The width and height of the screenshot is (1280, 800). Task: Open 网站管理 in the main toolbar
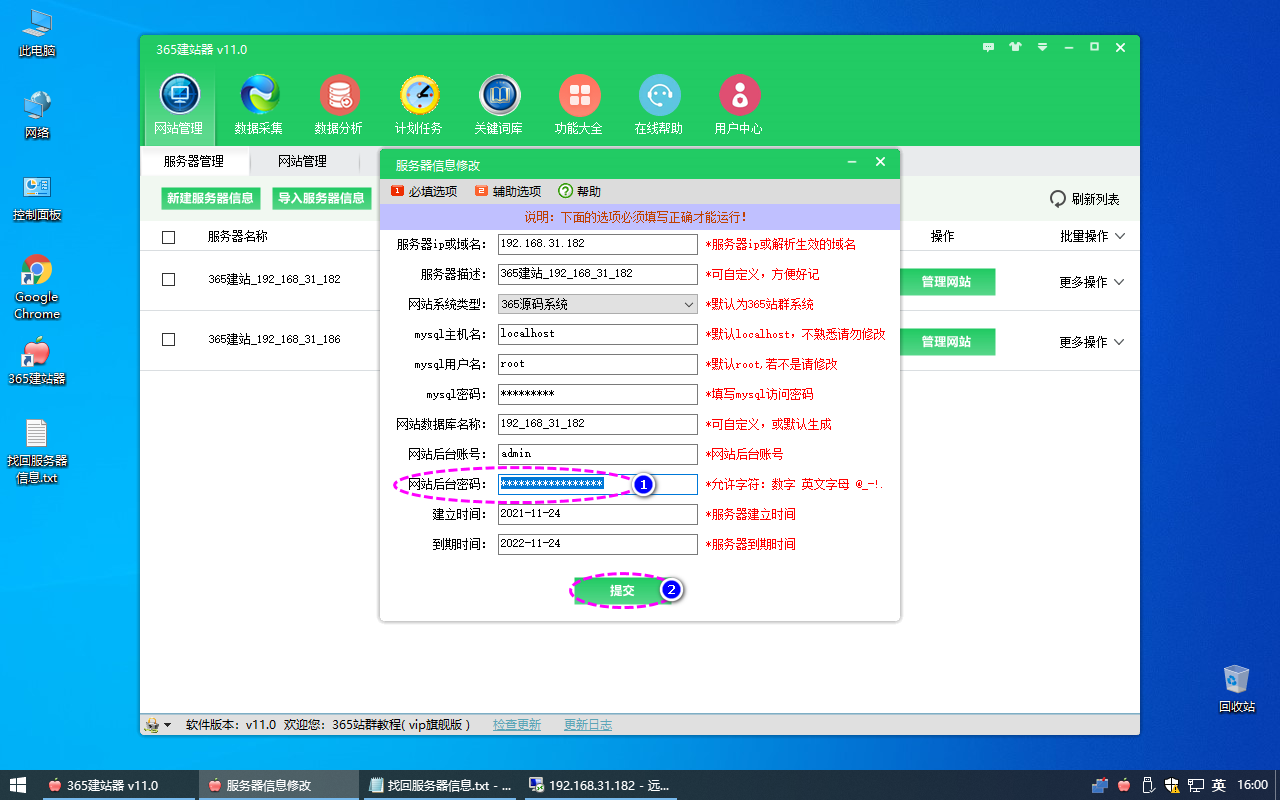click(179, 105)
